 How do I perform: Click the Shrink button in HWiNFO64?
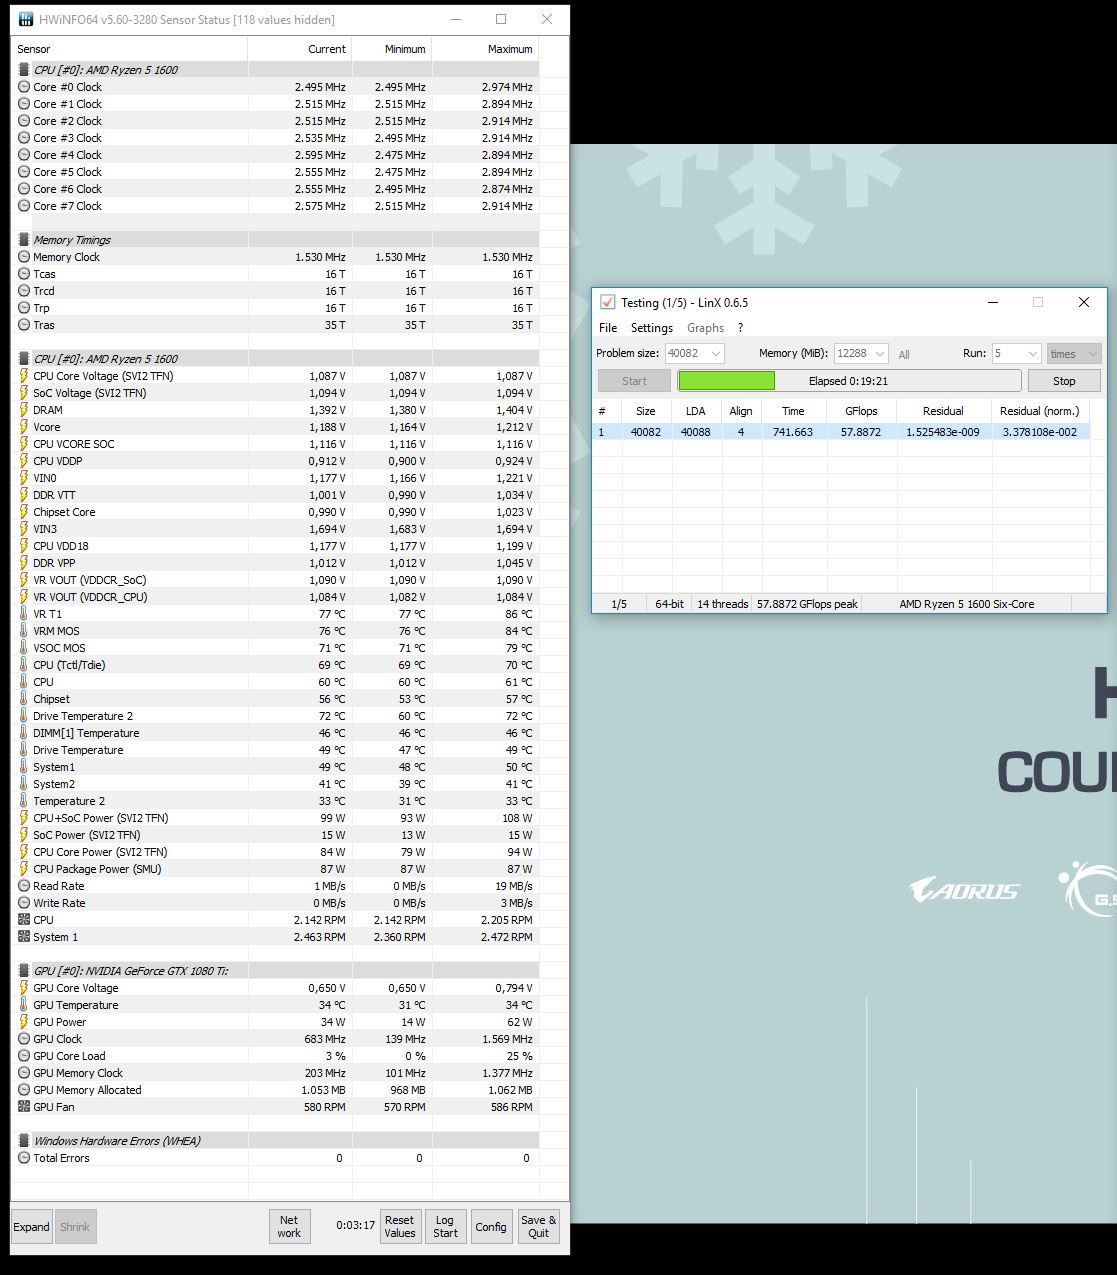tap(75, 1227)
